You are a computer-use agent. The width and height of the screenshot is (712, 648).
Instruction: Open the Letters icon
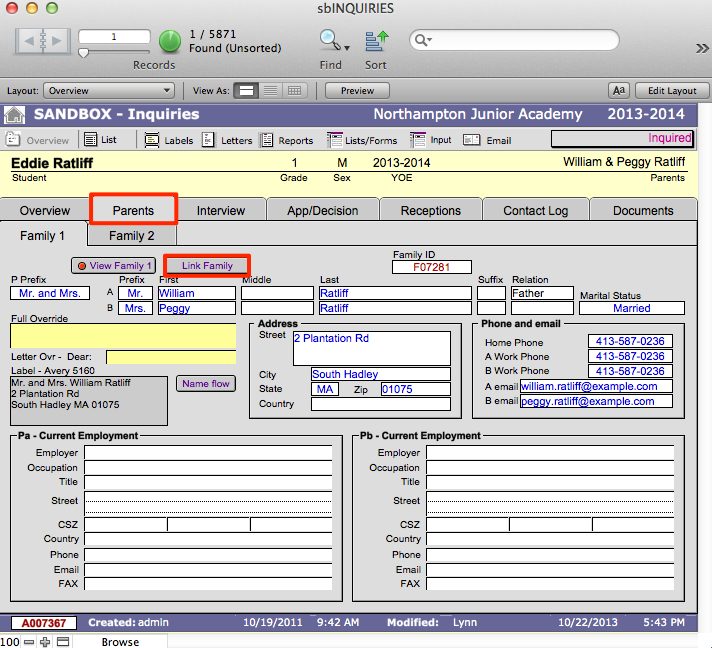[209, 140]
